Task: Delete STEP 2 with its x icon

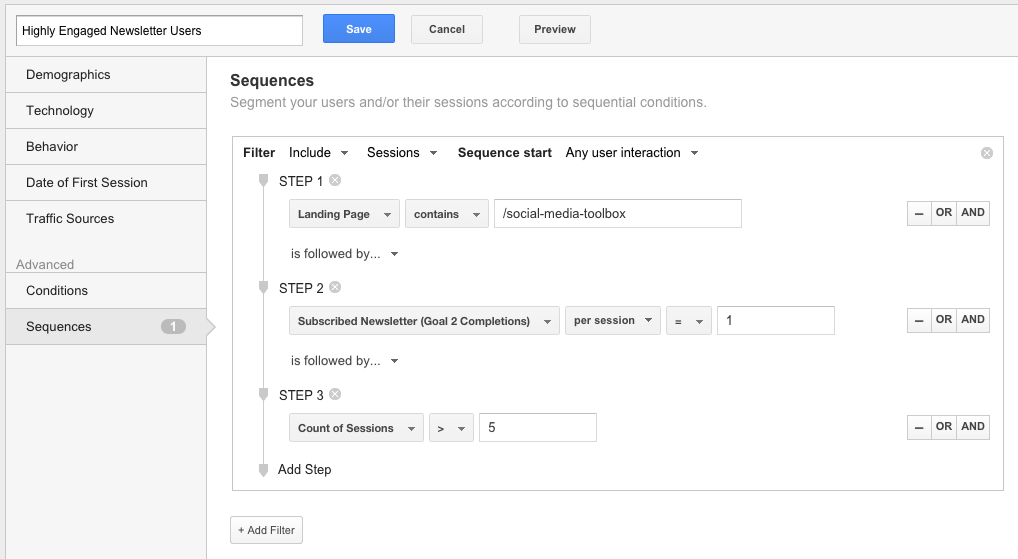Action: [x=335, y=288]
